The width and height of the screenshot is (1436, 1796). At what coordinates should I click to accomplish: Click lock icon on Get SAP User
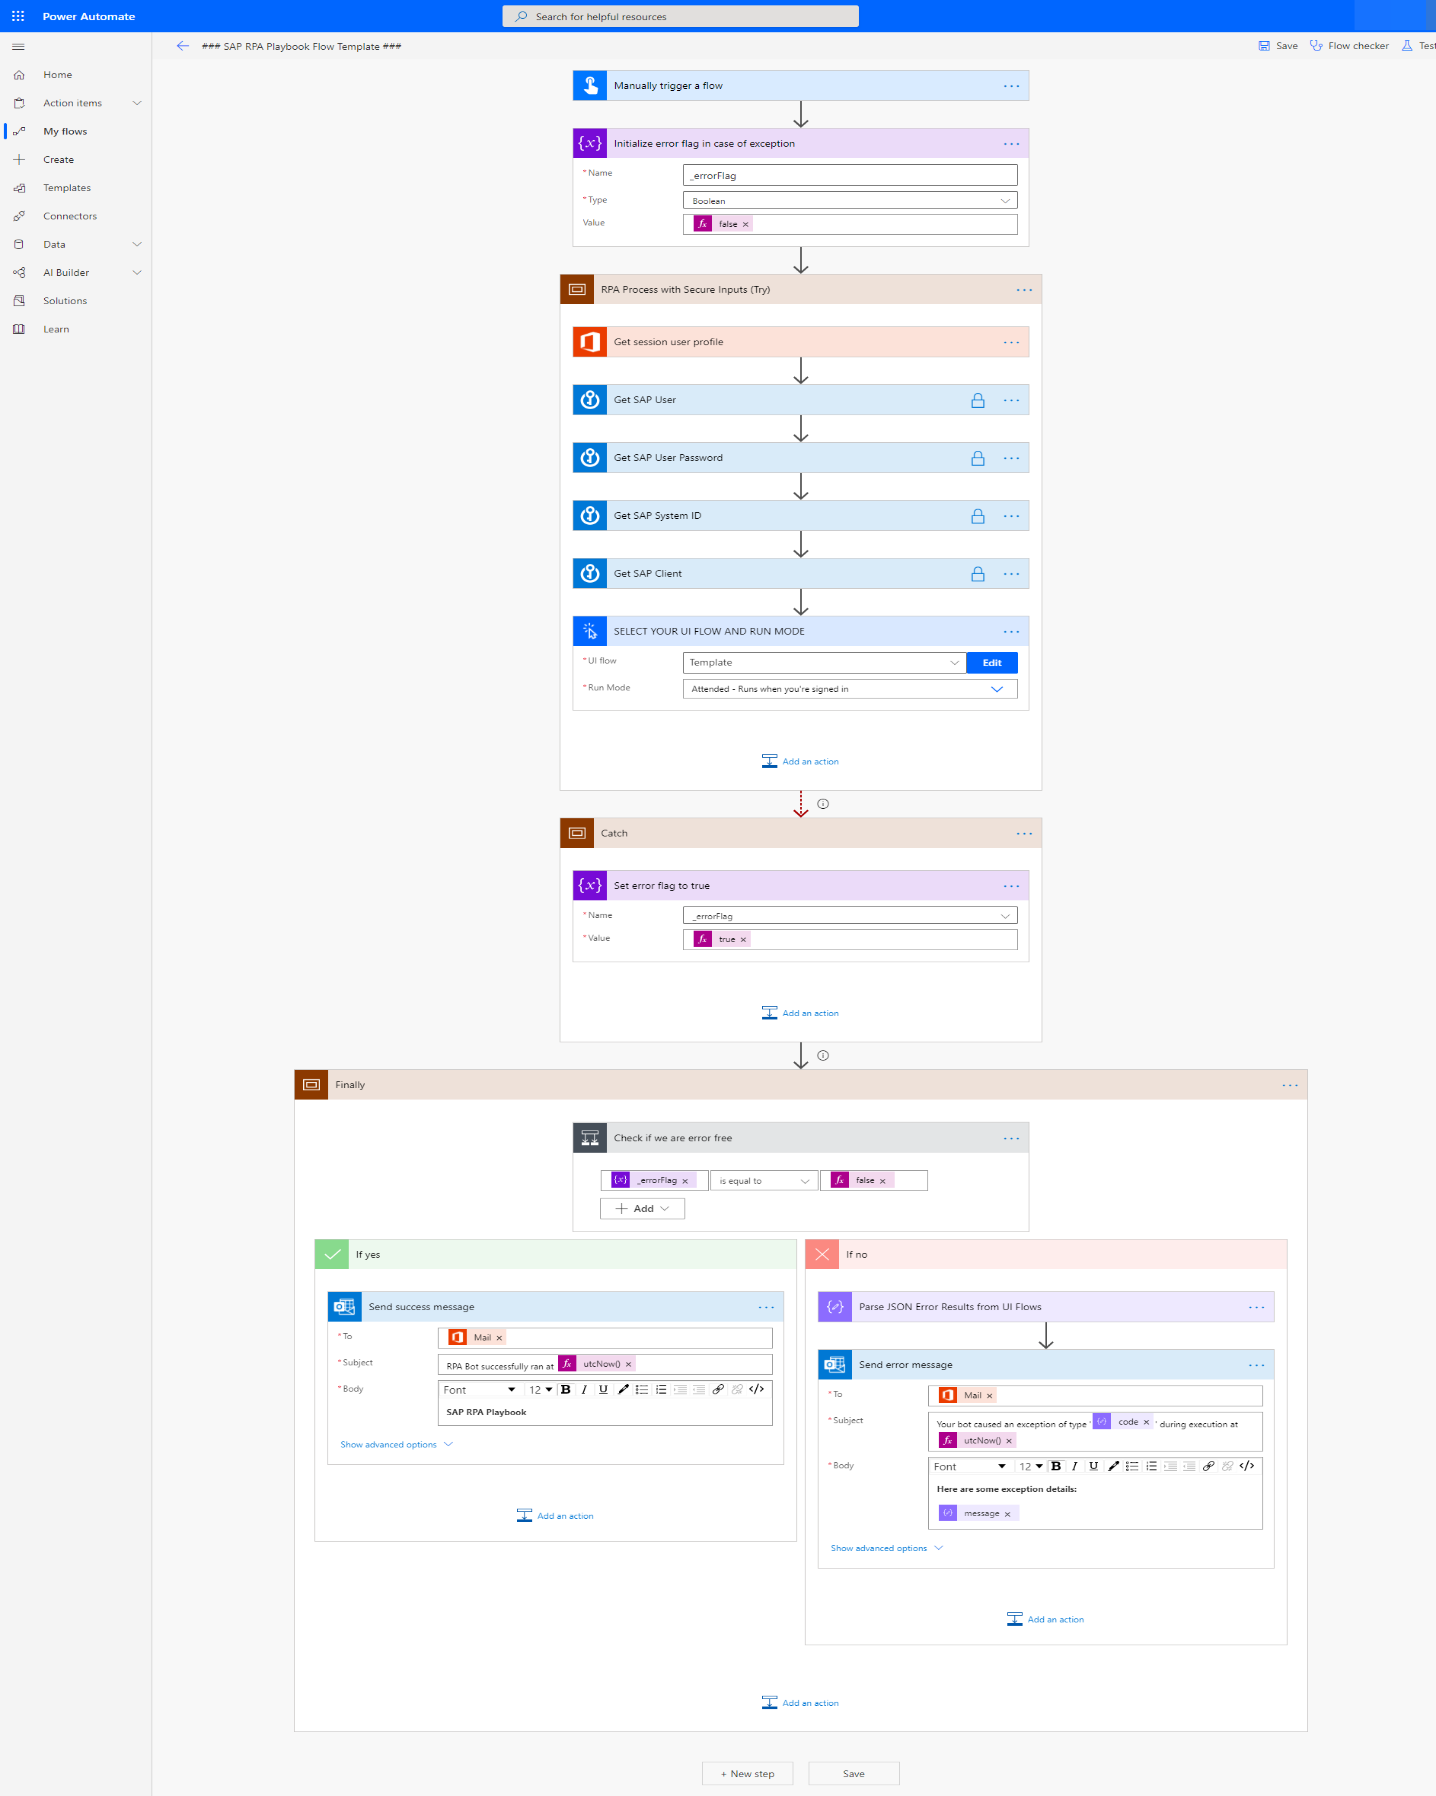[978, 400]
